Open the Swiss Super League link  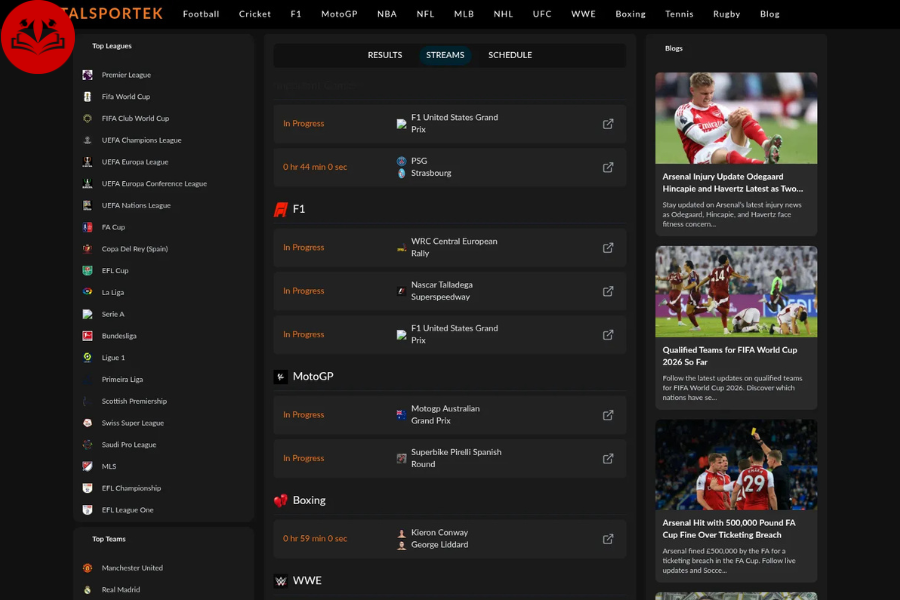[133, 423]
